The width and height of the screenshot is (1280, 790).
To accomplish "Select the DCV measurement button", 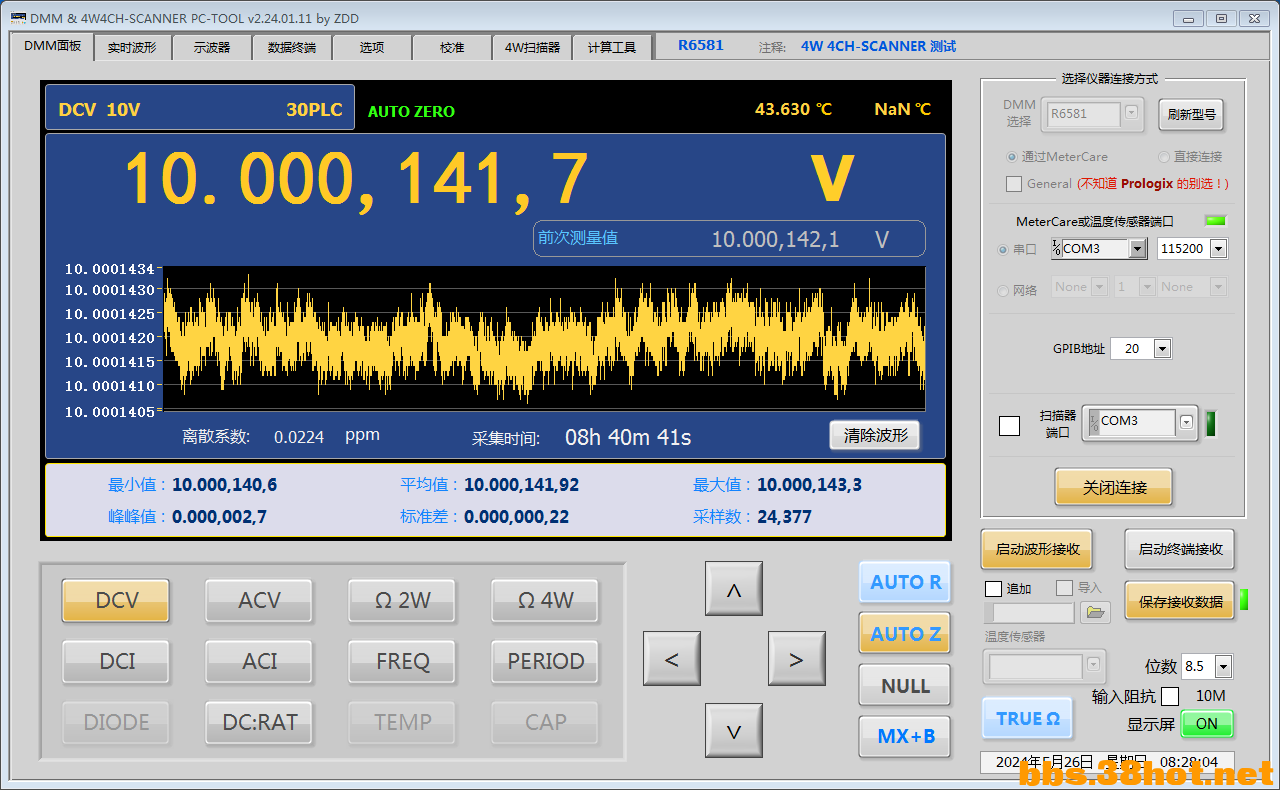I will click(116, 600).
